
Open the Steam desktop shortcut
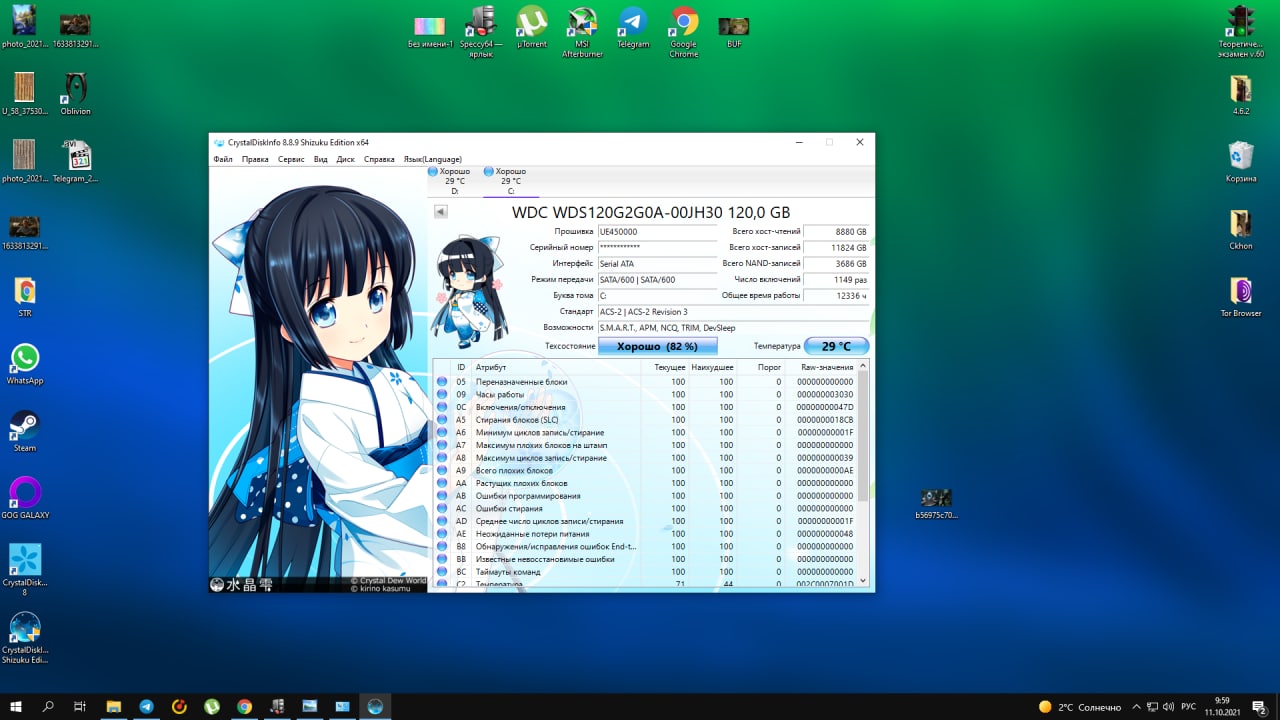pos(25,426)
